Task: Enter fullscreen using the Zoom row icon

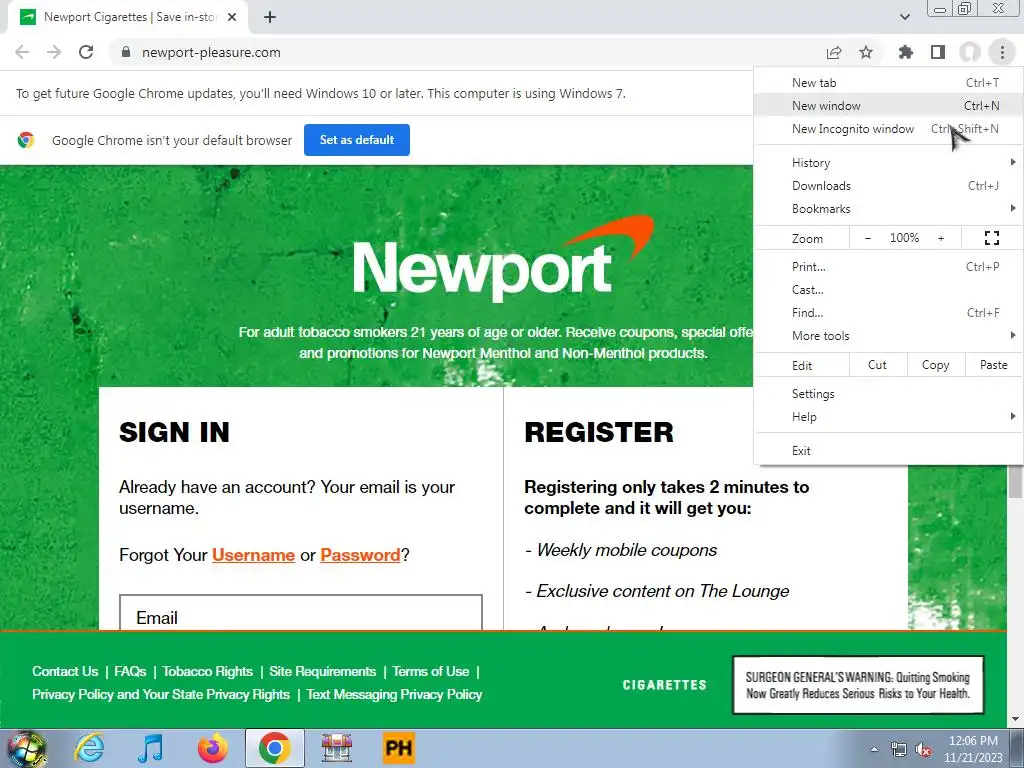Action: coord(991,238)
